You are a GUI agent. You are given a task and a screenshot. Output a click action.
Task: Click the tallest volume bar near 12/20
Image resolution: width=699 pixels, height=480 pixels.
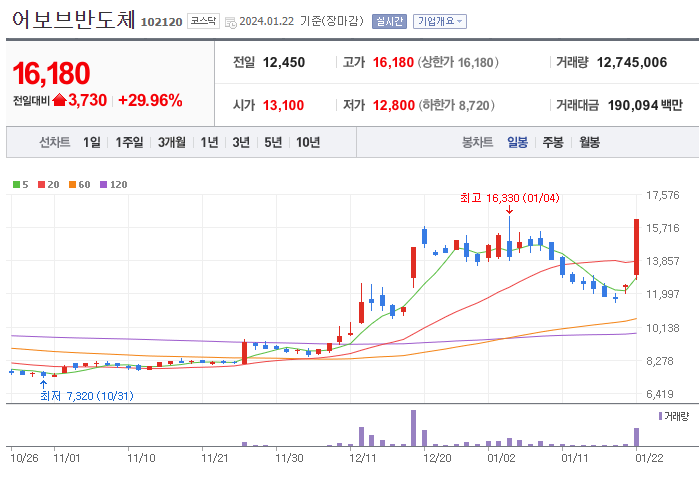point(413,428)
